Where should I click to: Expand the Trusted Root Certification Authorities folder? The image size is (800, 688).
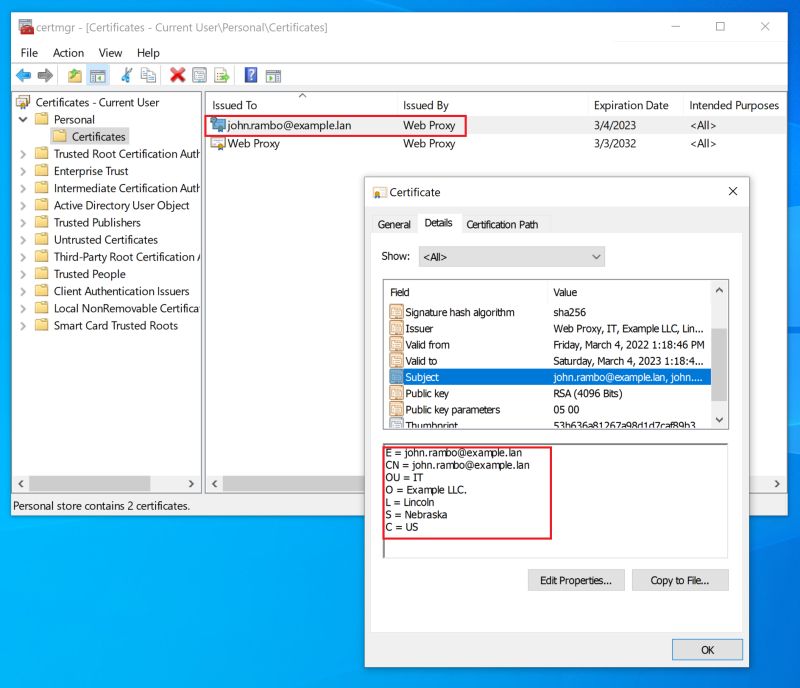[x=22, y=154]
